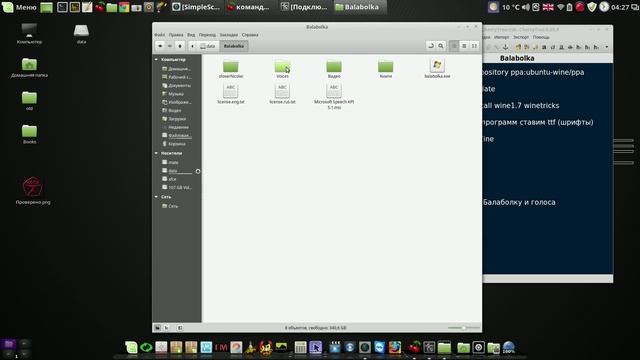
Task: Open Недавние in sidebar
Action: pyautogui.click(x=176, y=127)
